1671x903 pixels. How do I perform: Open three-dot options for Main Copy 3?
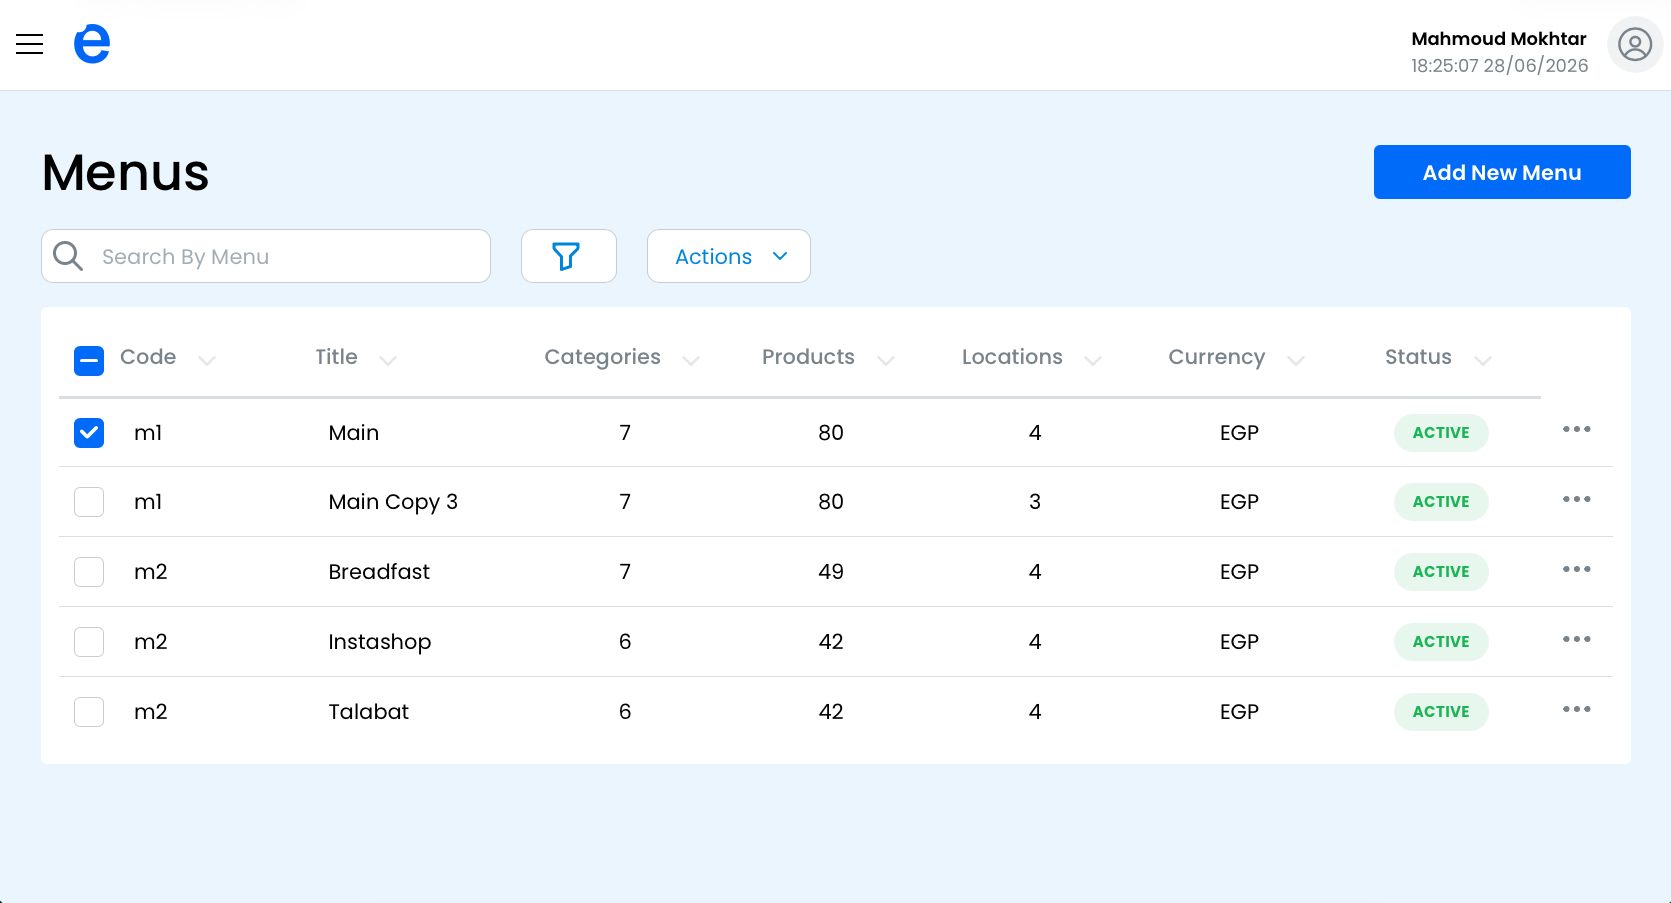(1577, 500)
